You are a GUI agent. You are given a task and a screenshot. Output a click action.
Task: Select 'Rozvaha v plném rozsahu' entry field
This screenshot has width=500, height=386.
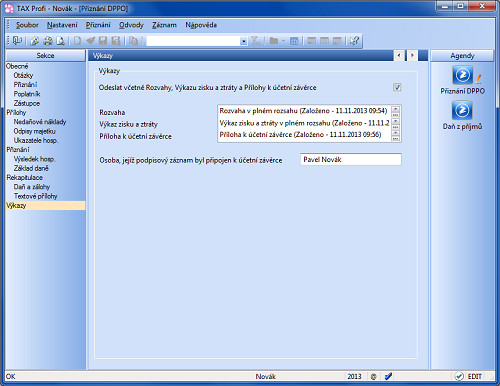pyautogui.click(x=304, y=111)
